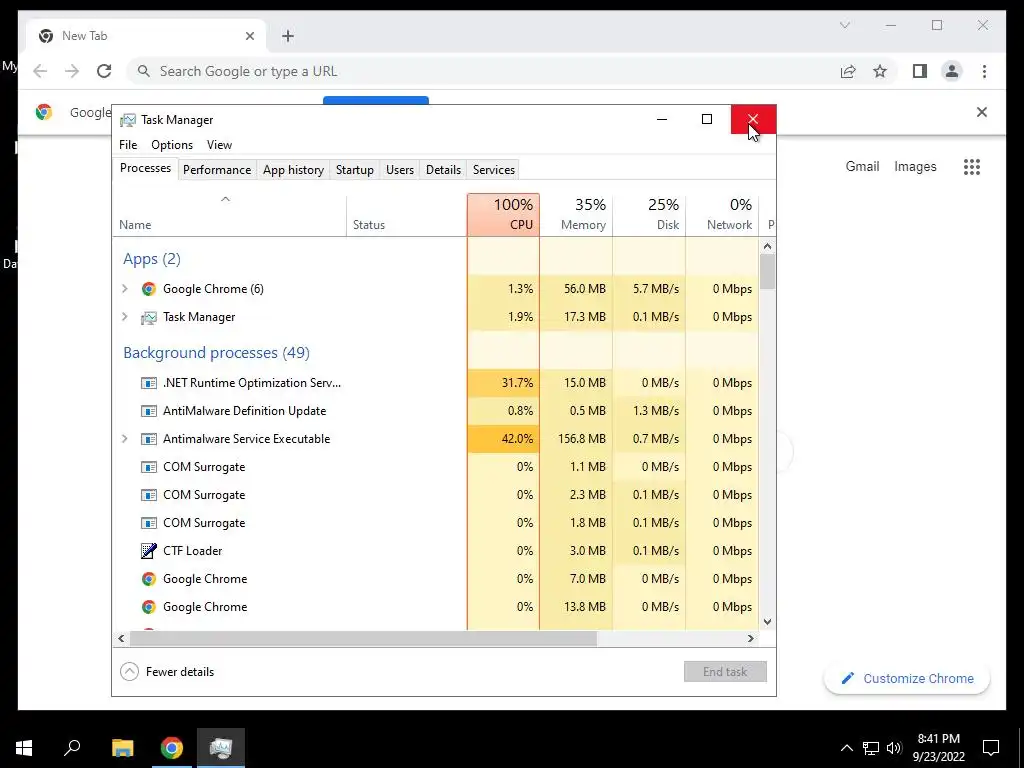The width and height of the screenshot is (1024, 768).
Task: Open Windows Start menu
Action: click(24, 748)
